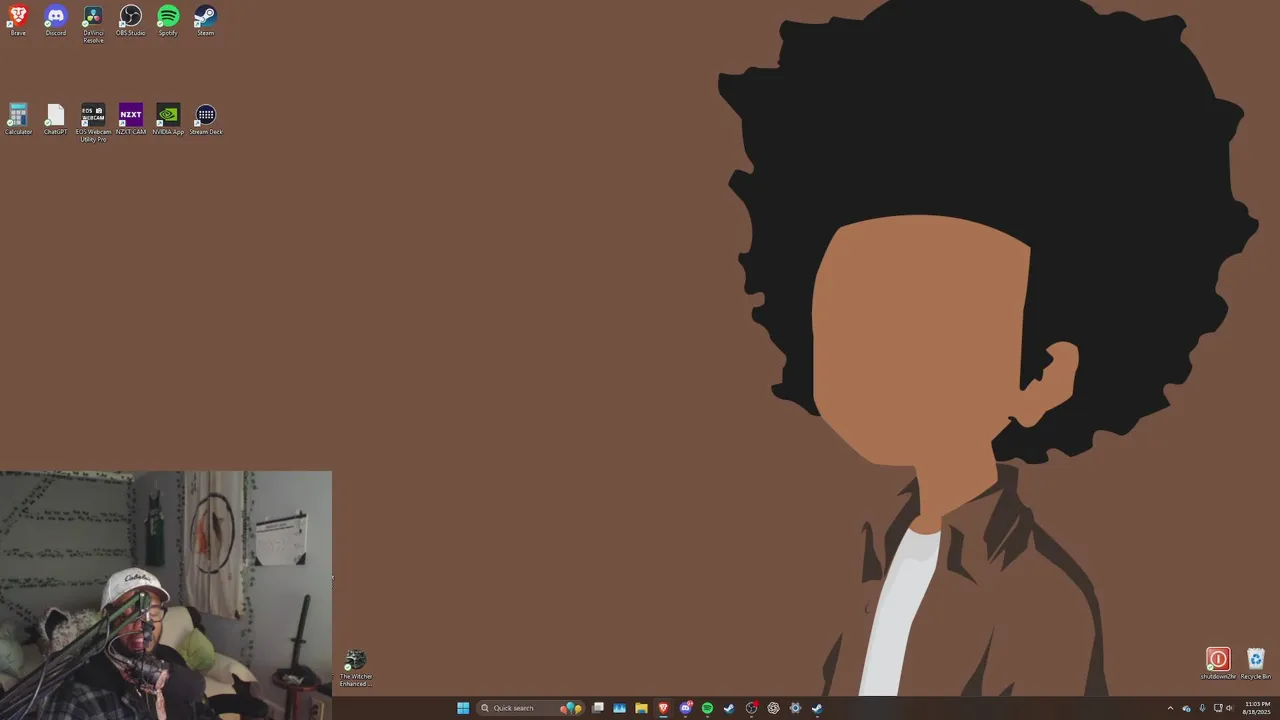The height and width of the screenshot is (720, 1280).
Task: Select the shutdown2hr desktop shortcut
Action: tap(1218, 664)
